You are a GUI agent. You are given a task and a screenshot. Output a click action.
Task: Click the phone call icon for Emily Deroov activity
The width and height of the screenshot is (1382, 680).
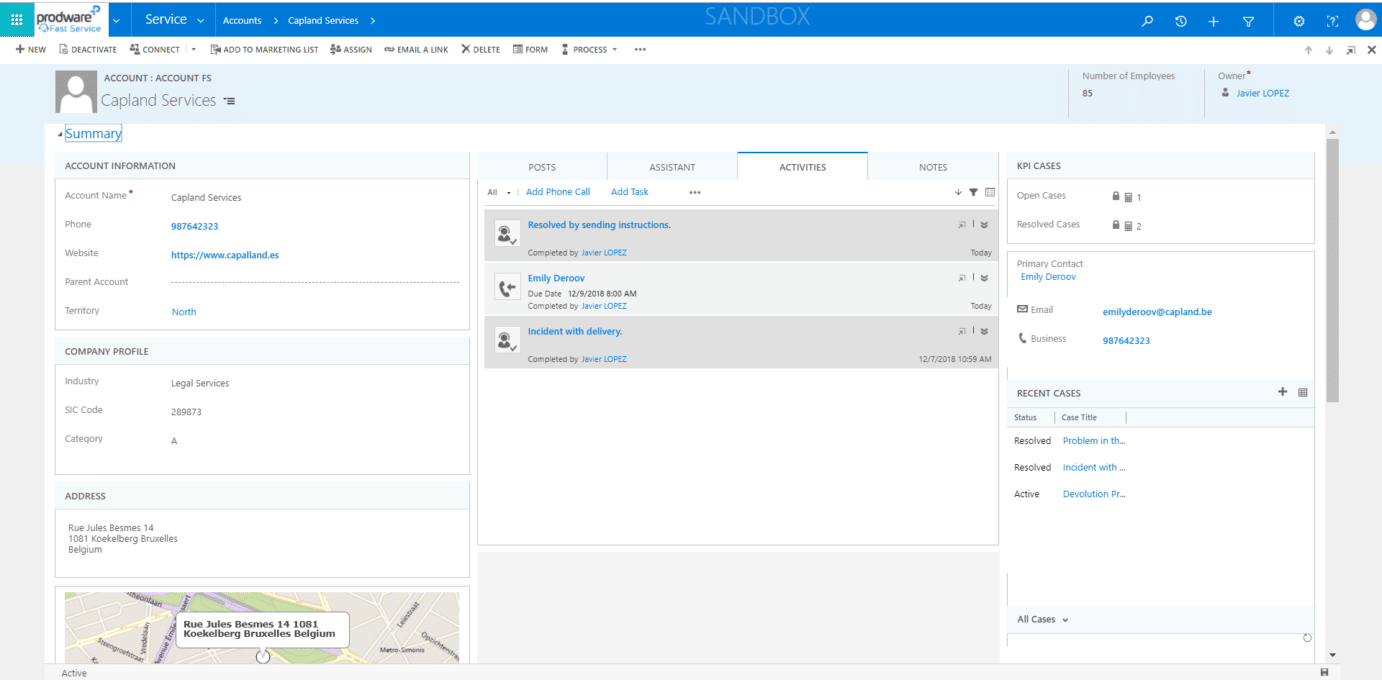(507, 289)
